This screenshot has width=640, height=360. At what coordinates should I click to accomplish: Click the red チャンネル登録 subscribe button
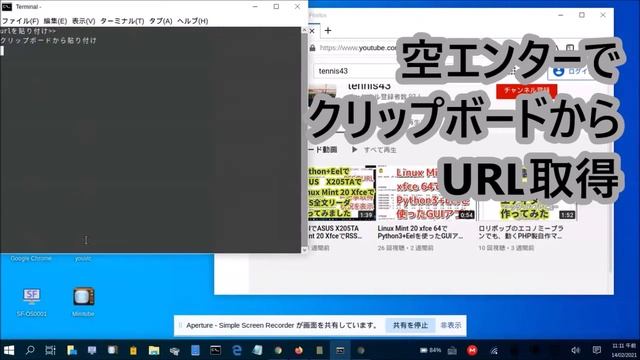527,90
